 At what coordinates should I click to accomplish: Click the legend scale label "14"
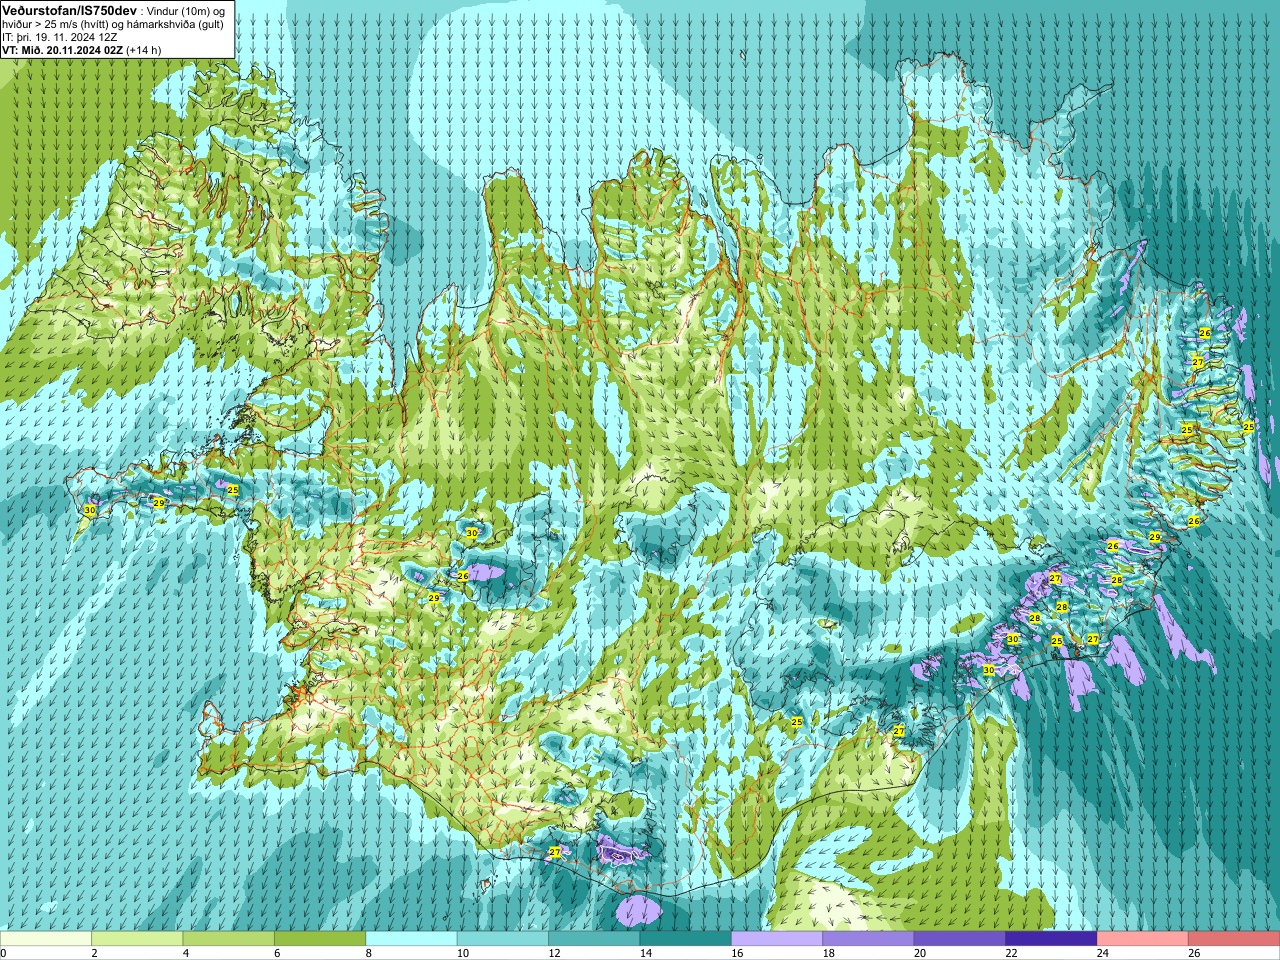[x=646, y=953]
